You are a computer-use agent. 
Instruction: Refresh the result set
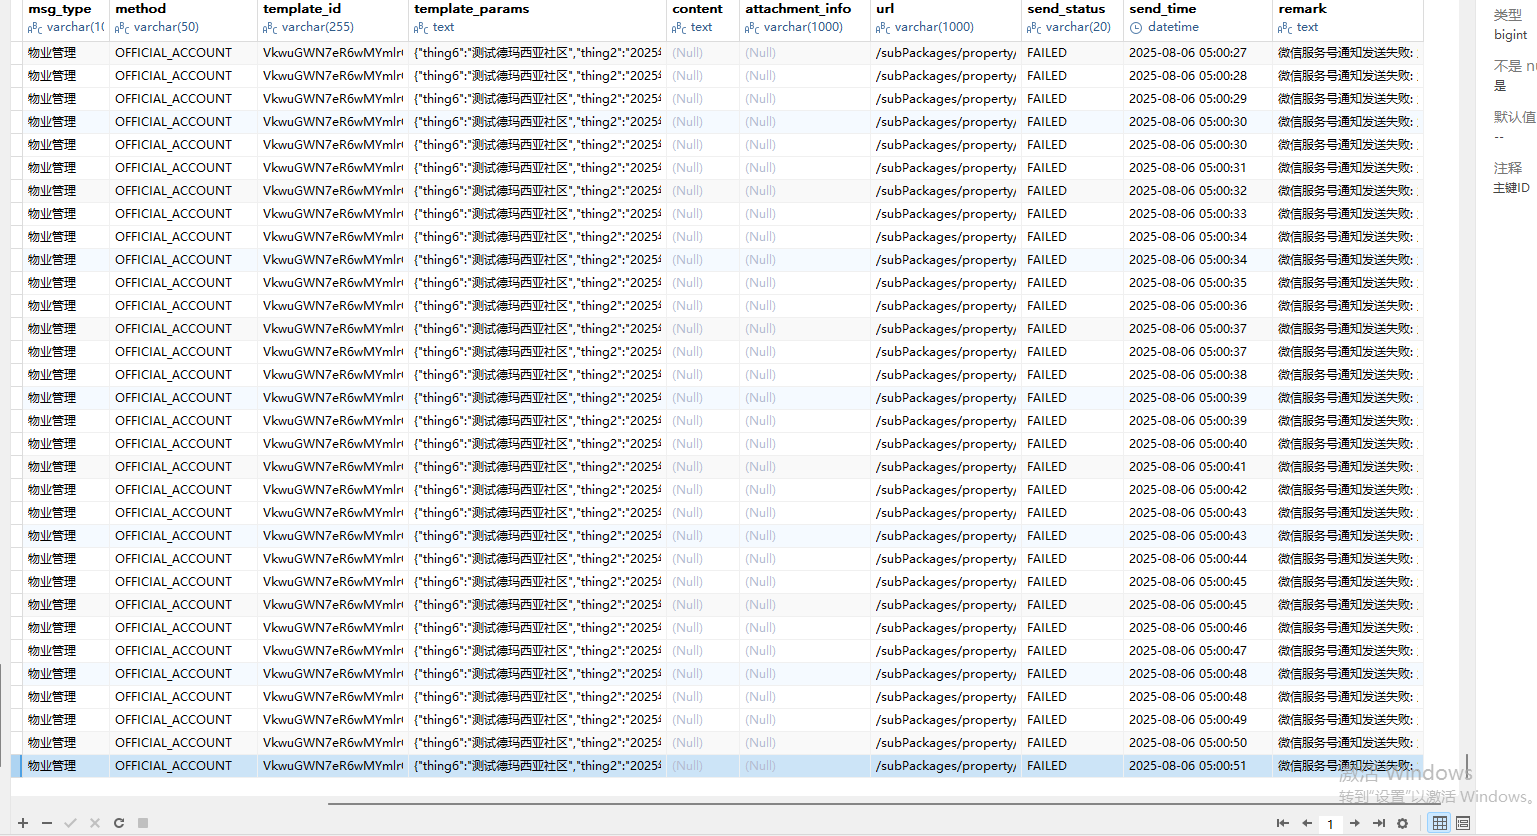pos(118,823)
